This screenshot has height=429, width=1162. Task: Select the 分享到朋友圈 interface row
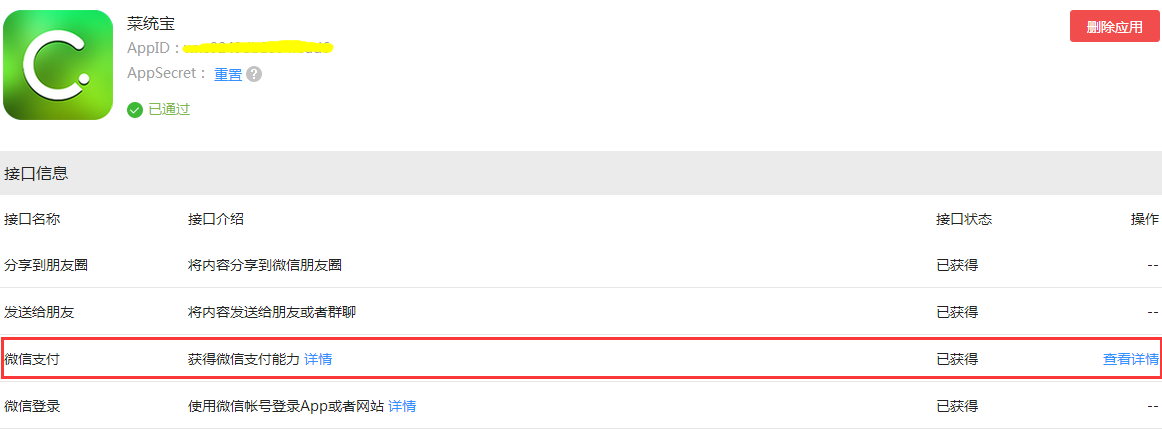(x=581, y=265)
